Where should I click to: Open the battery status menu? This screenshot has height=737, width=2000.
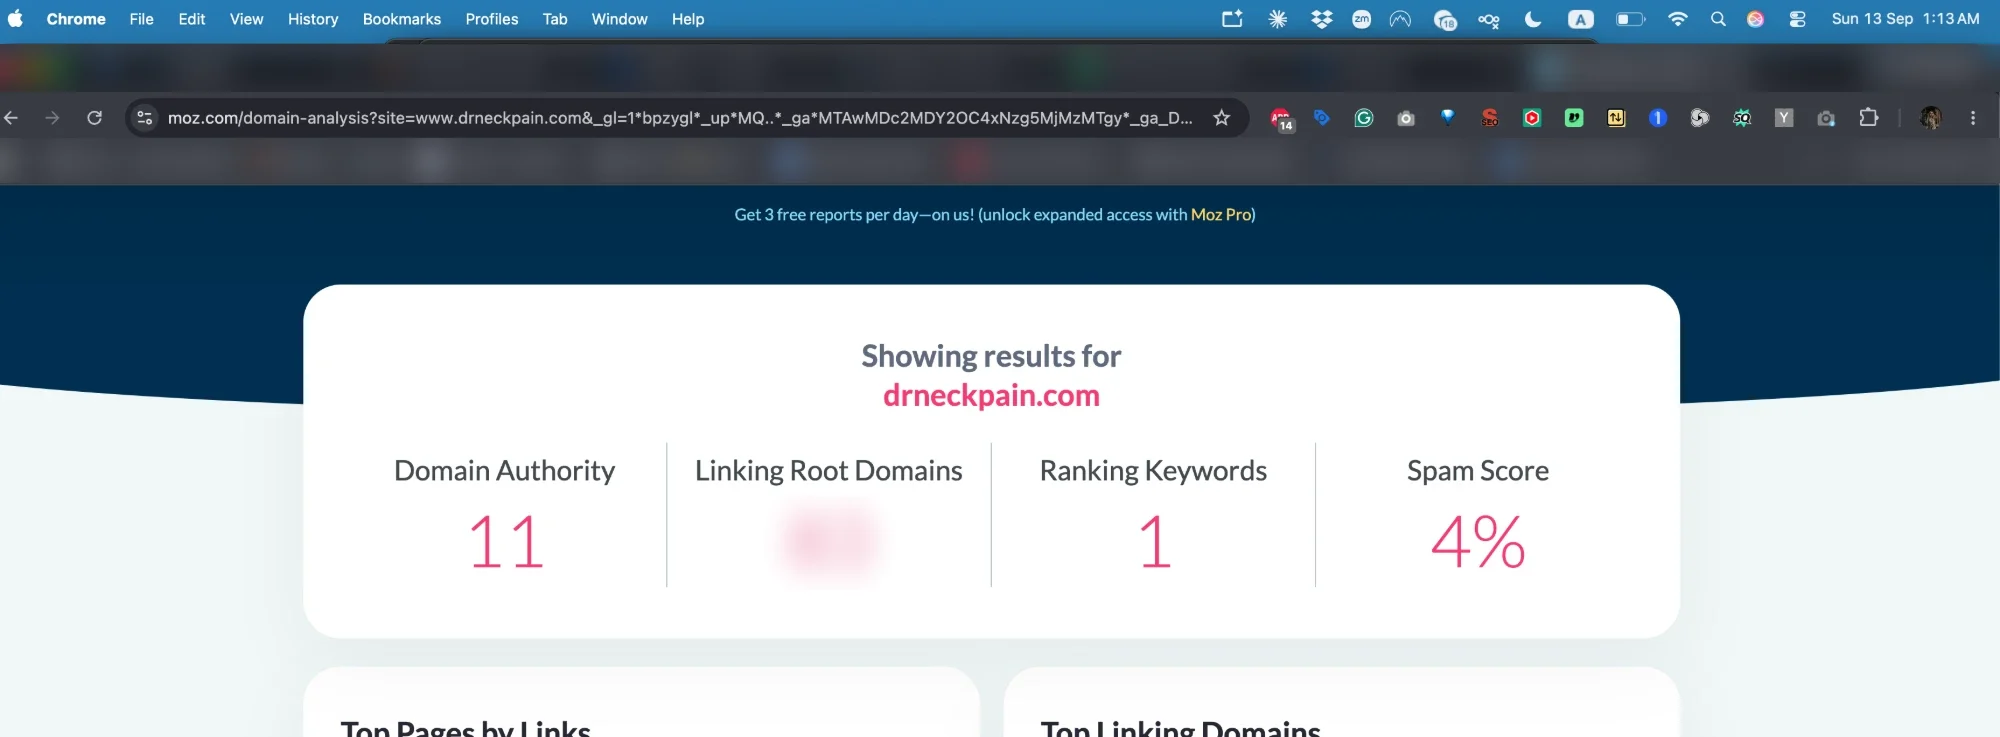point(1630,19)
